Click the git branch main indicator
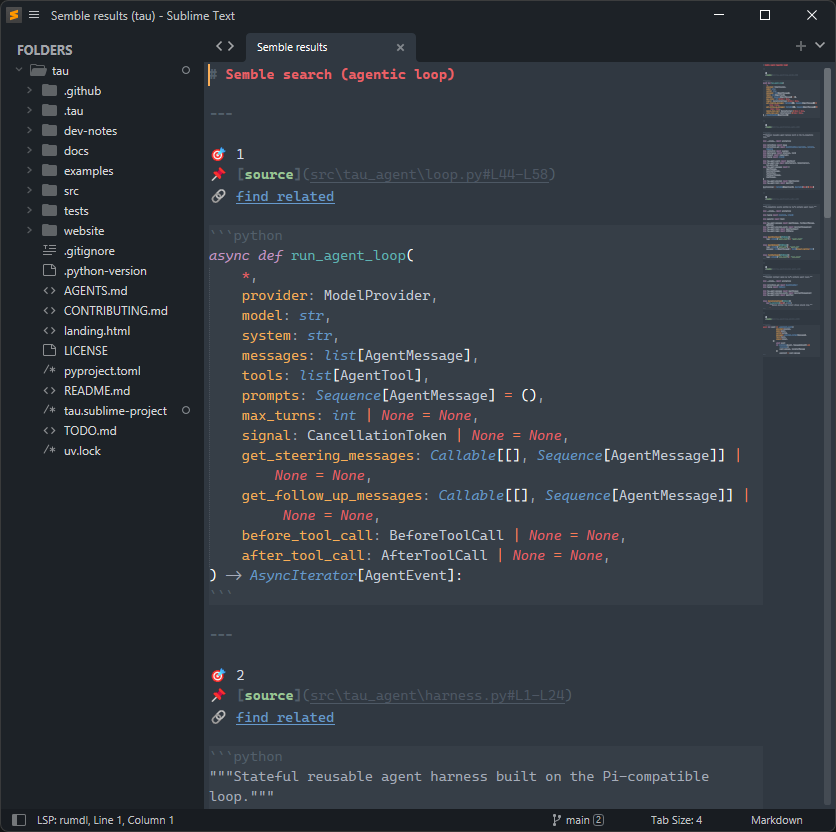This screenshot has width=836, height=832. tap(578, 820)
